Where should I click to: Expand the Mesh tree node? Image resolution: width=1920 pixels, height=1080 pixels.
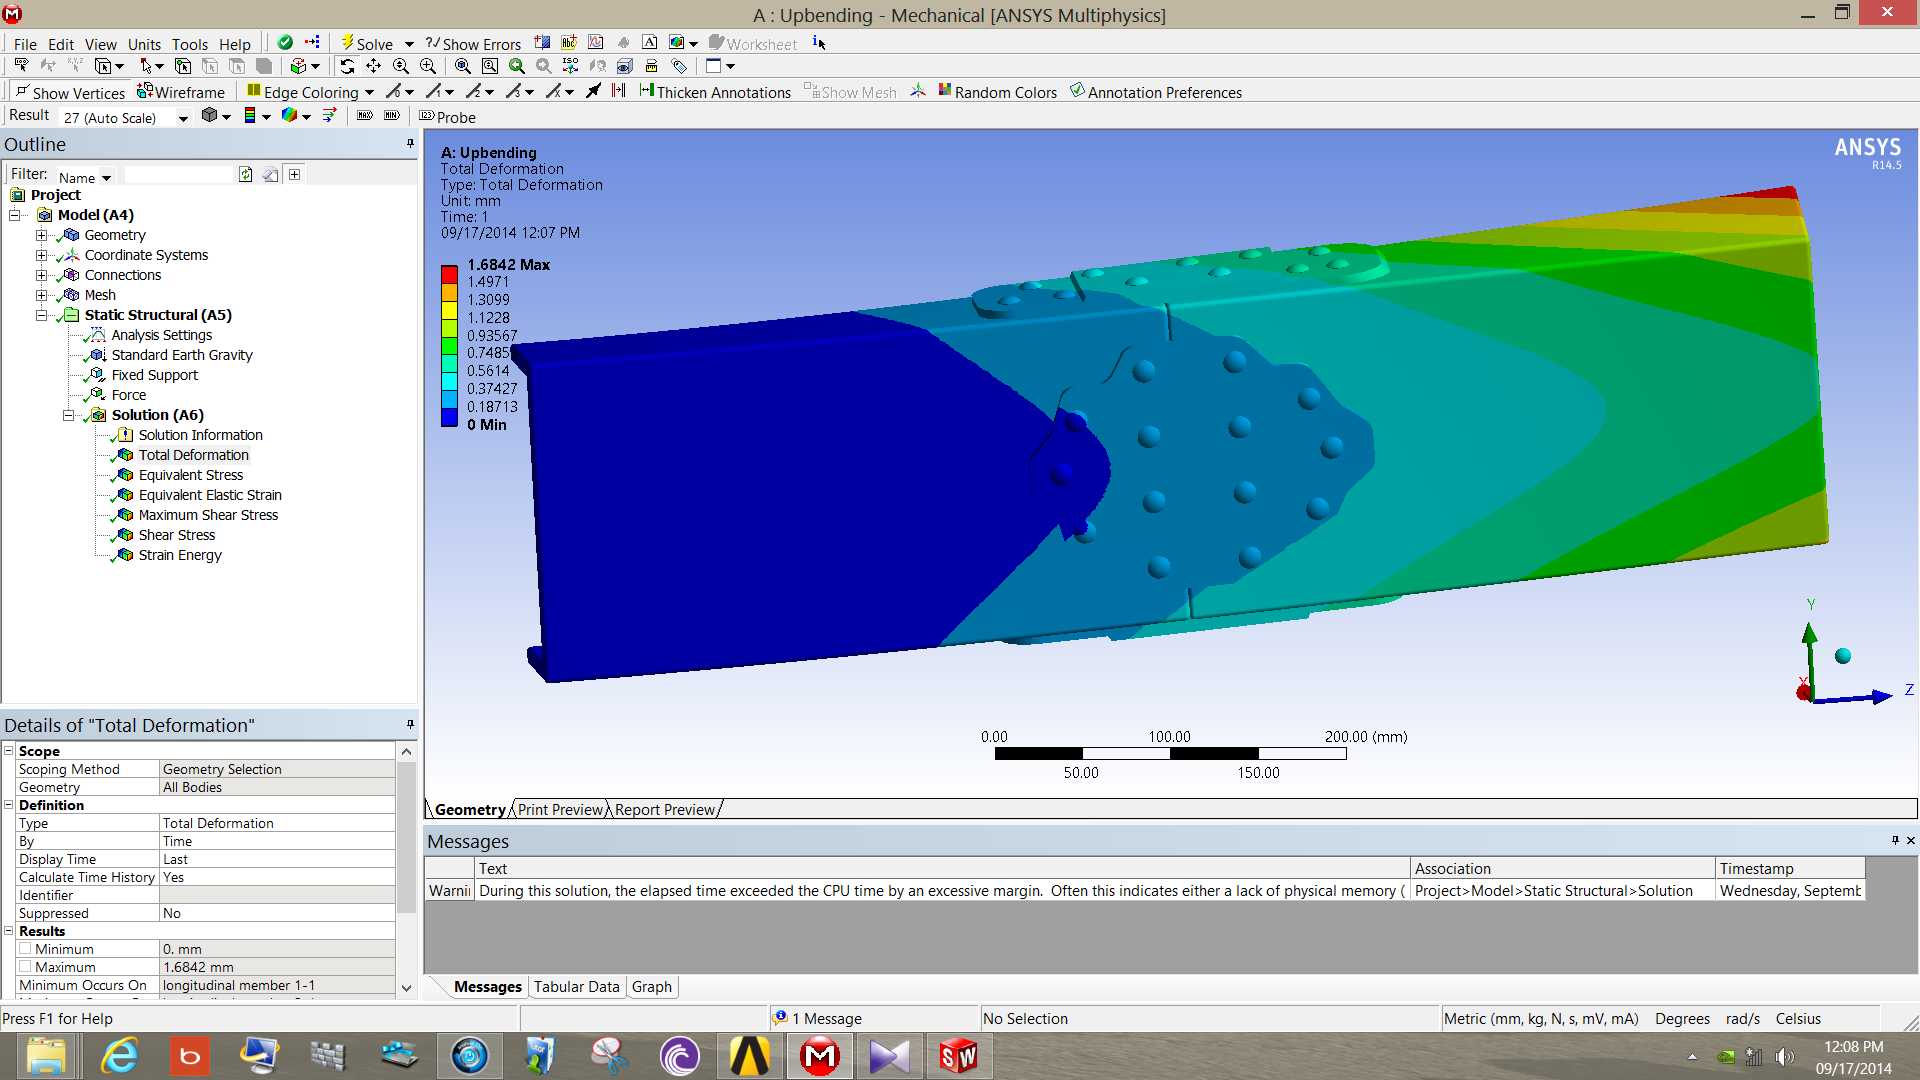click(41, 295)
